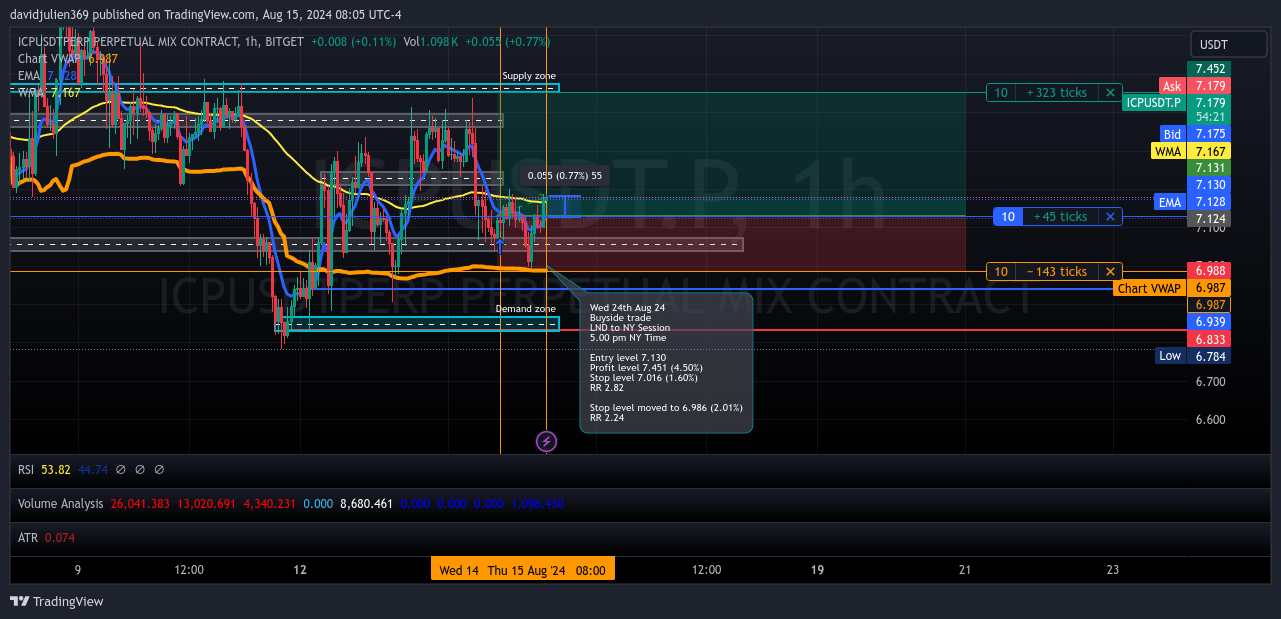The height and width of the screenshot is (619, 1281).
Task: Click the first RSI empty-value symbol
Action: [121, 469]
